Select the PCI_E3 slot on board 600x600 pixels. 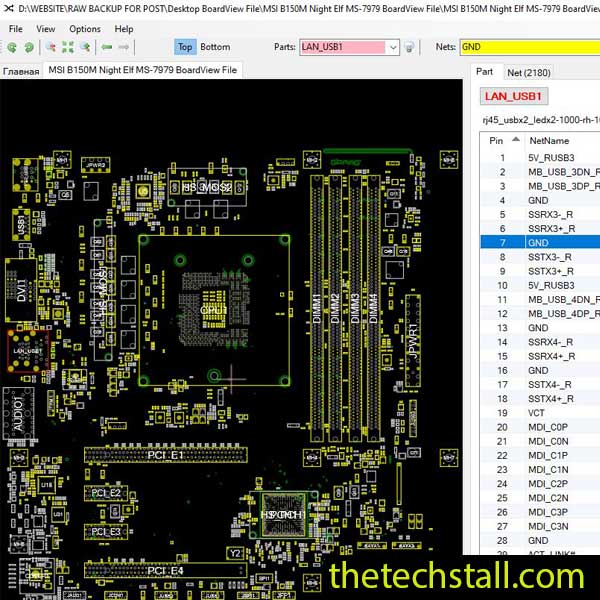(x=106, y=531)
